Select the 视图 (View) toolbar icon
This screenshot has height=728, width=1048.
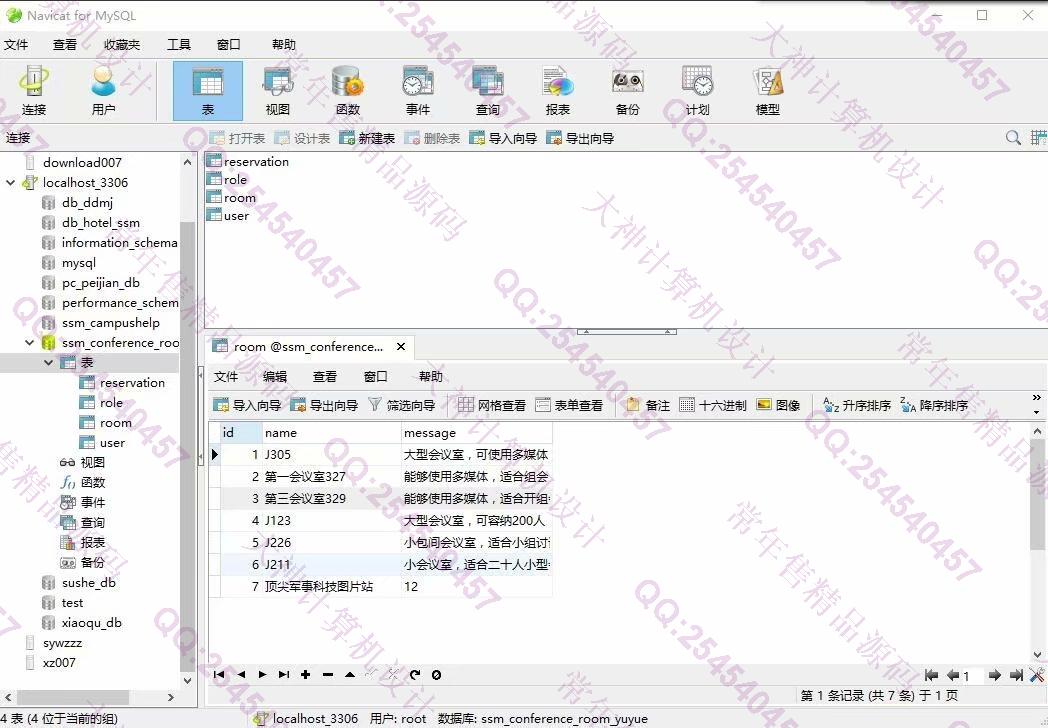[x=277, y=90]
